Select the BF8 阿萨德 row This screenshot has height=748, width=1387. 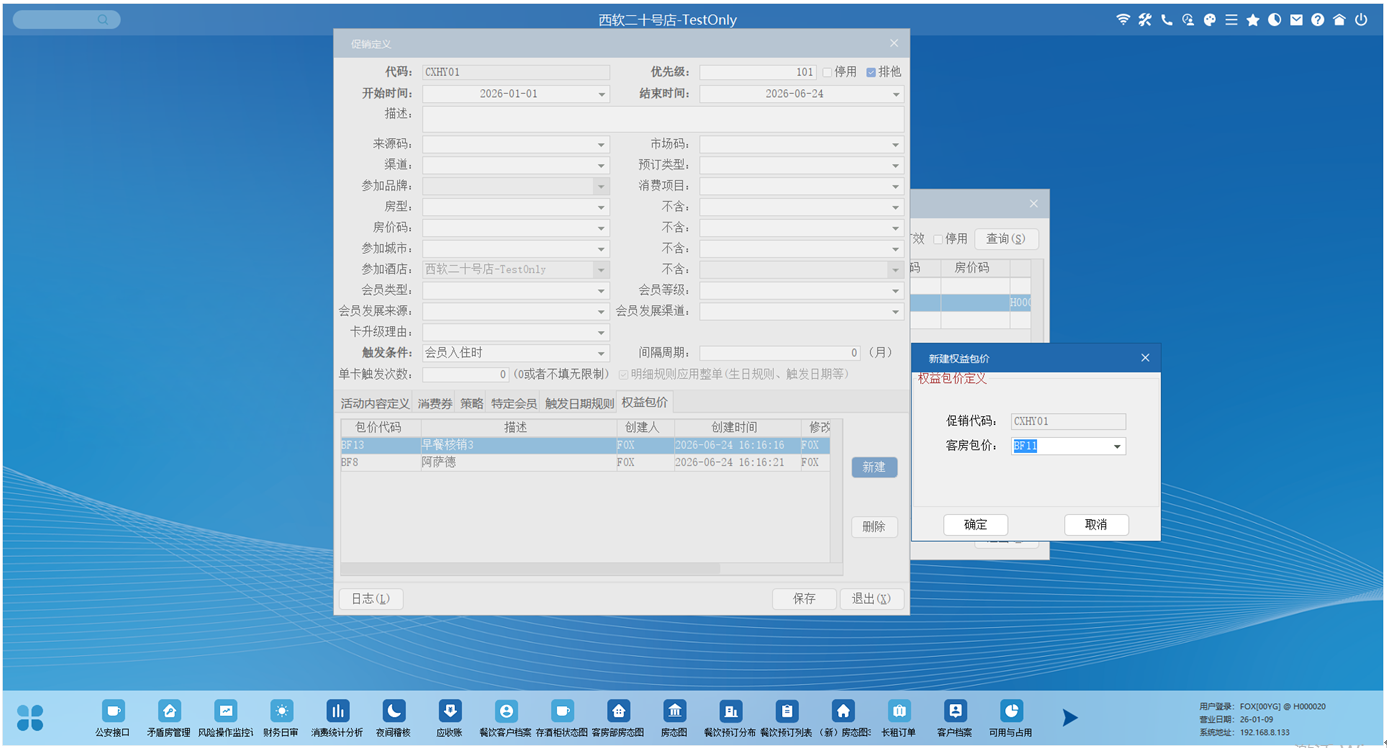coord(585,463)
